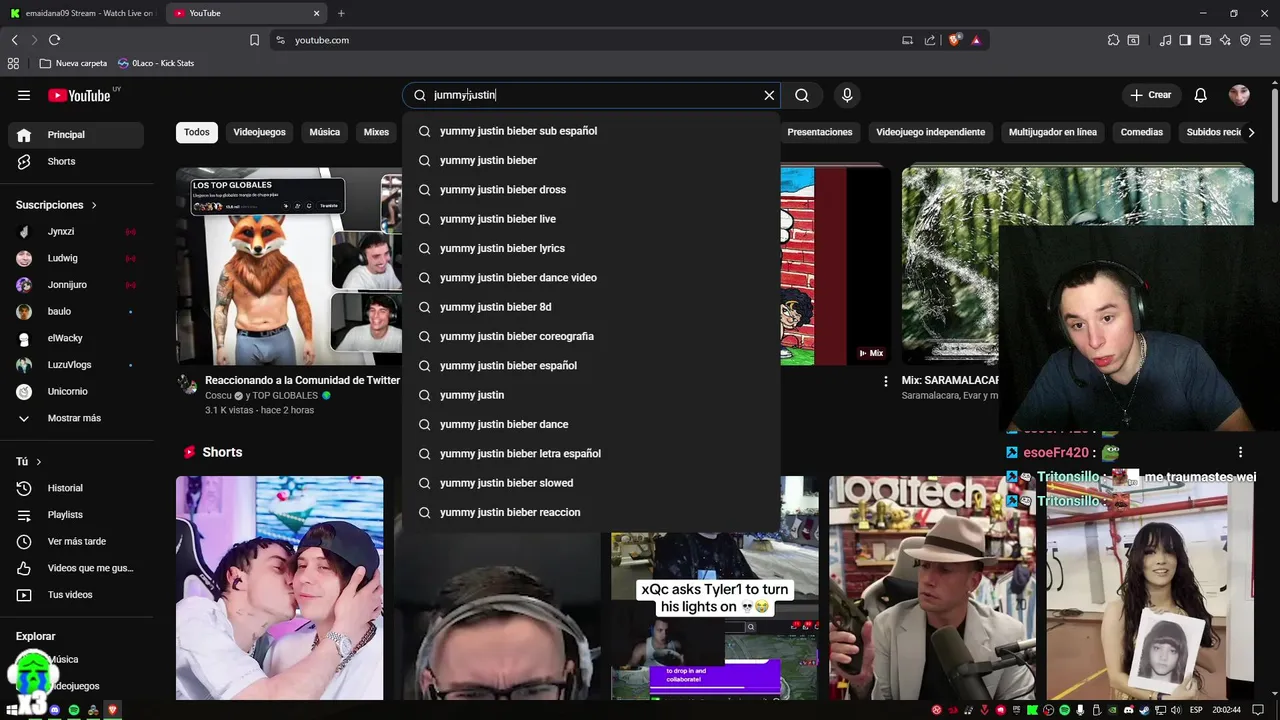Choose suggestion 'yummy justin bieber dance video'
Image resolution: width=1280 pixels, height=720 pixels.
[591, 277]
